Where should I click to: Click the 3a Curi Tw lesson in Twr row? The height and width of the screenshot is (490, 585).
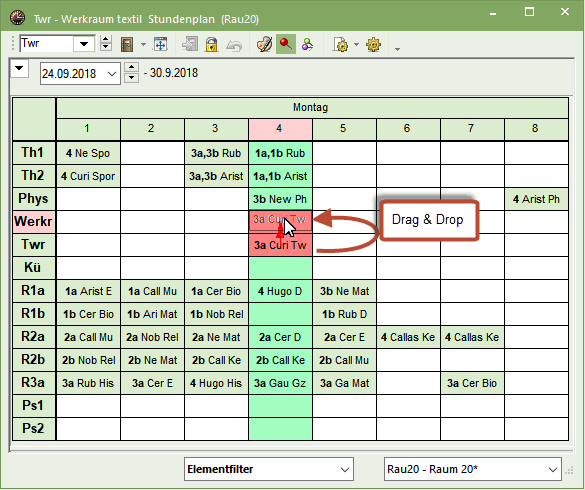click(x=280, y=245)
